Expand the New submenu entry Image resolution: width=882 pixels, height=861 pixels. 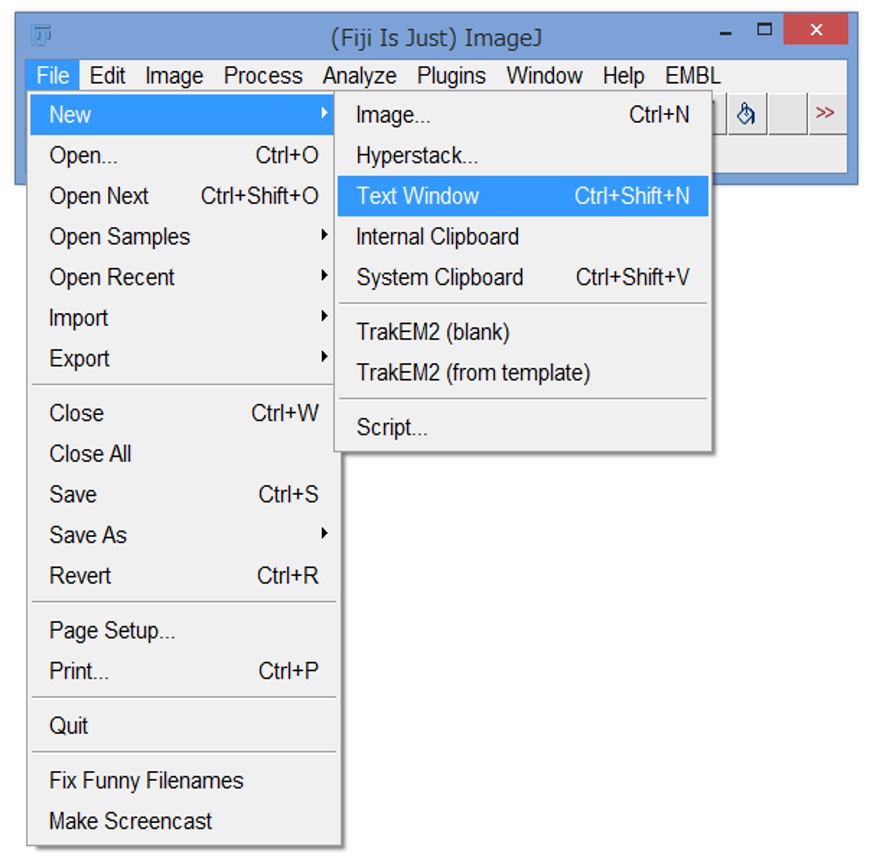click(x=182, y=115)
